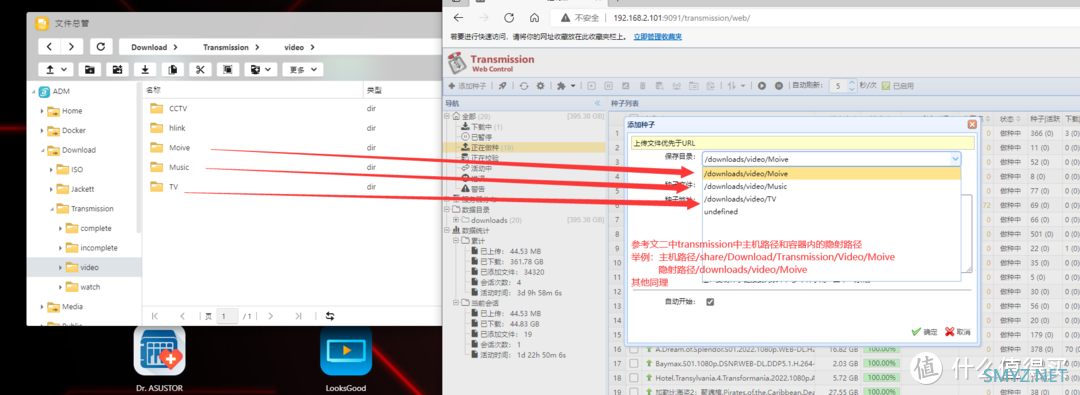Click Transmission breadcrumb in path bar
This screenshot has width=1080, height=395.
point(225,48)
